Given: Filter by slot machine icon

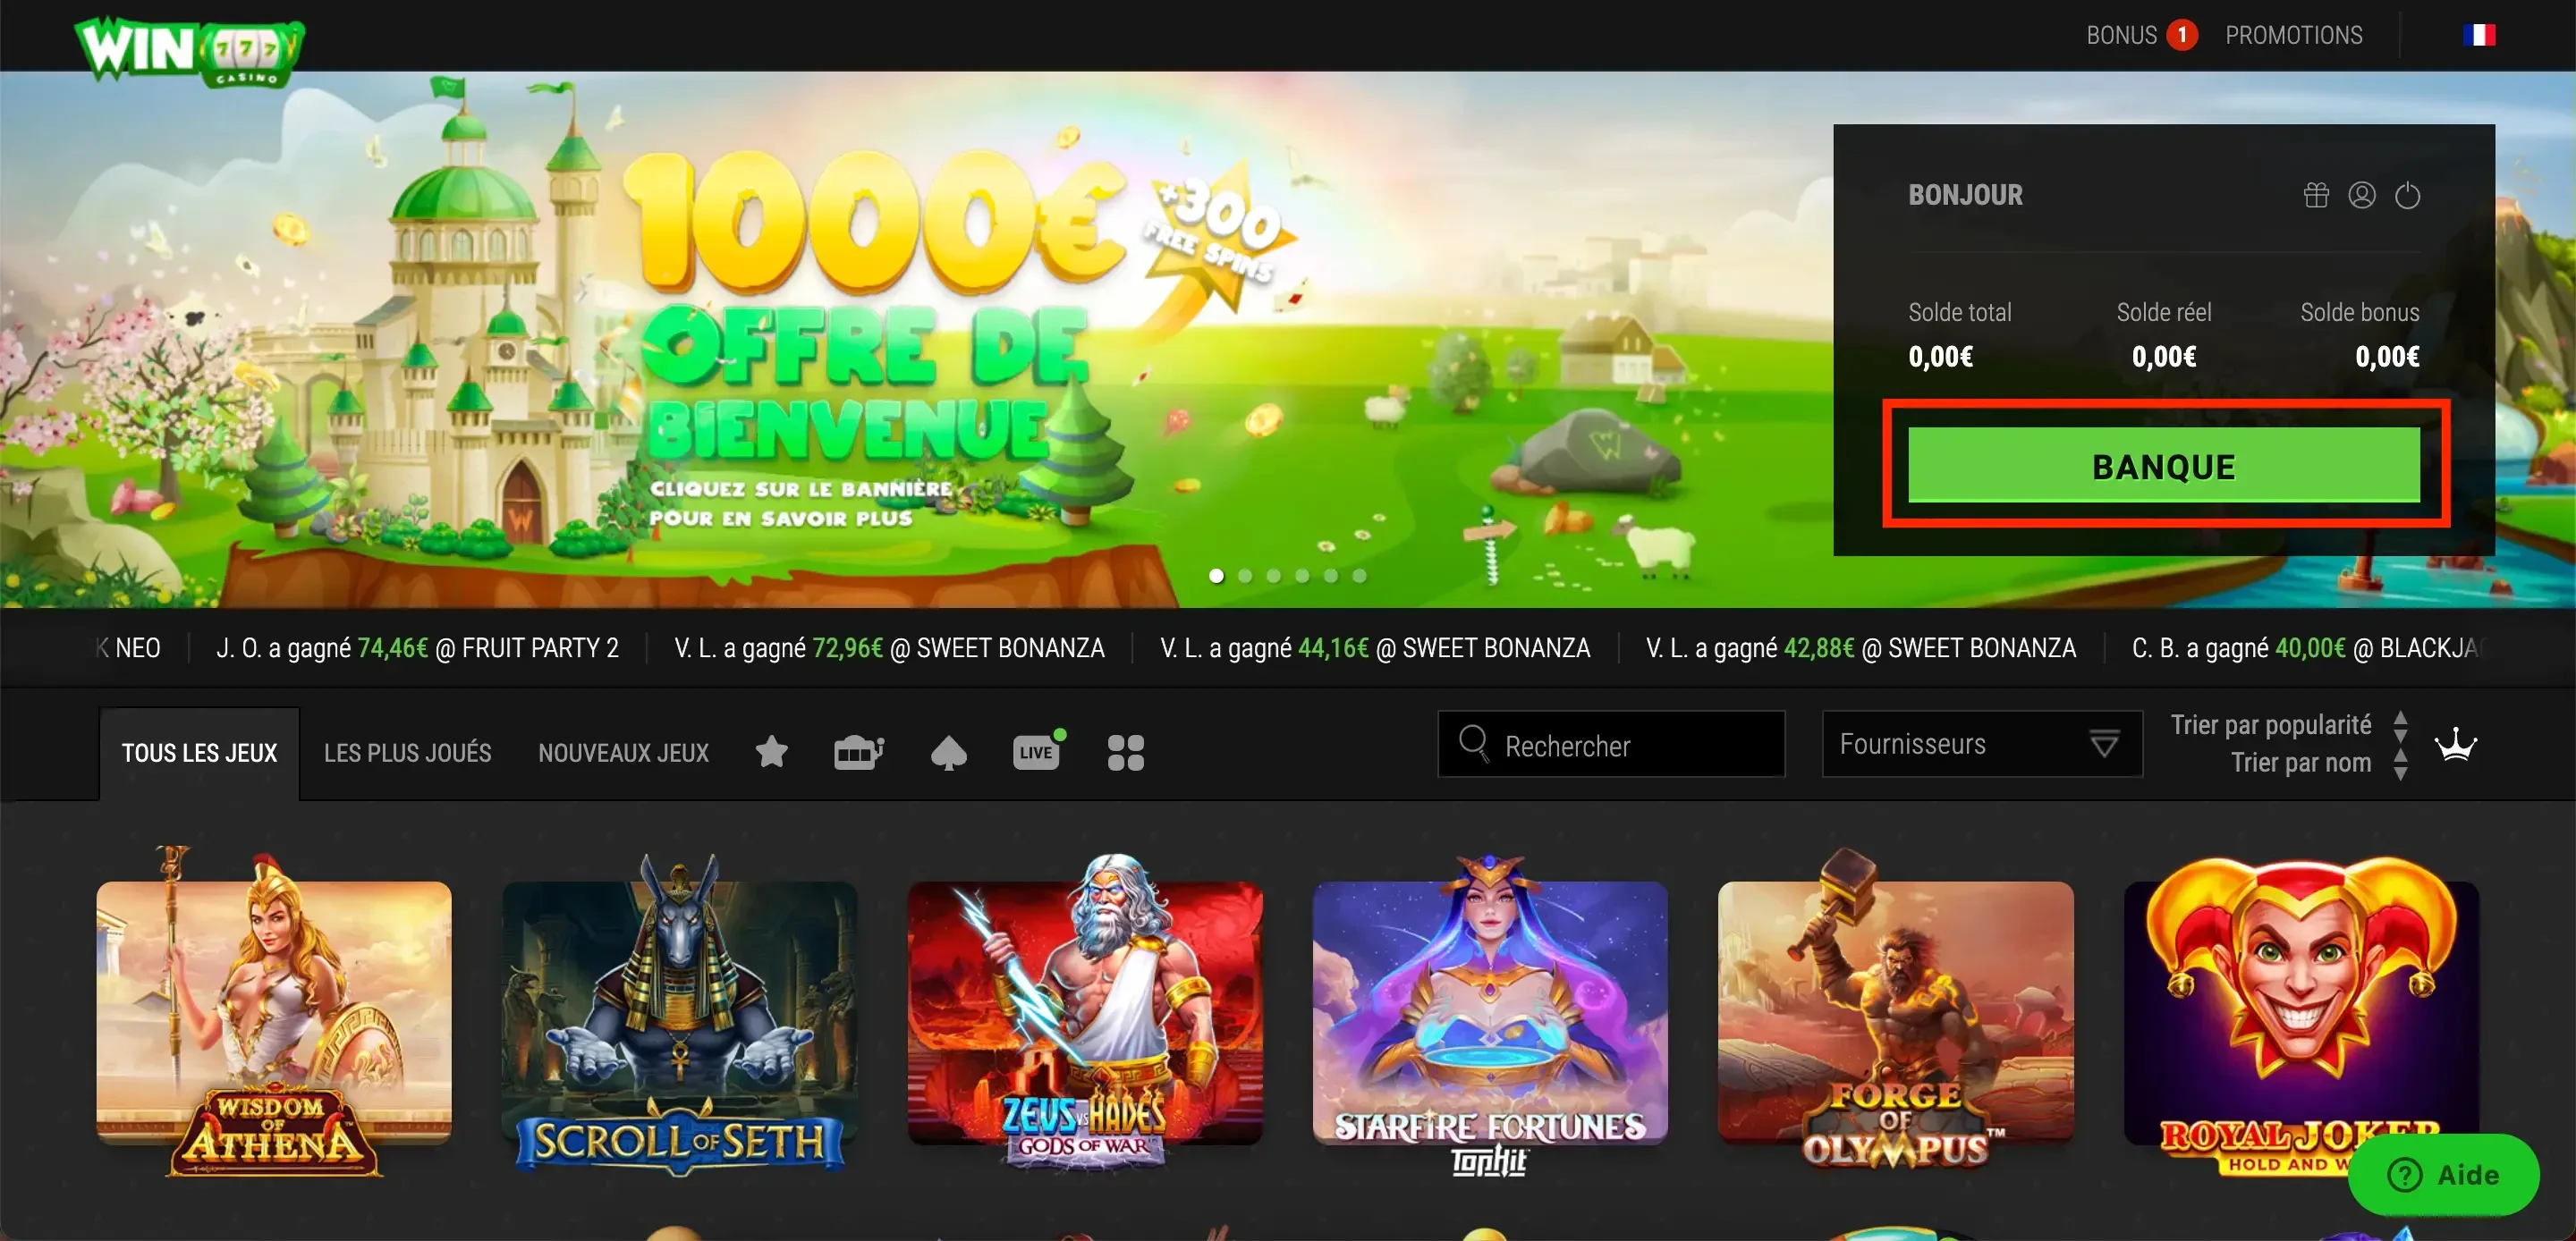Looking at the screenshot, I should [859, 752].
